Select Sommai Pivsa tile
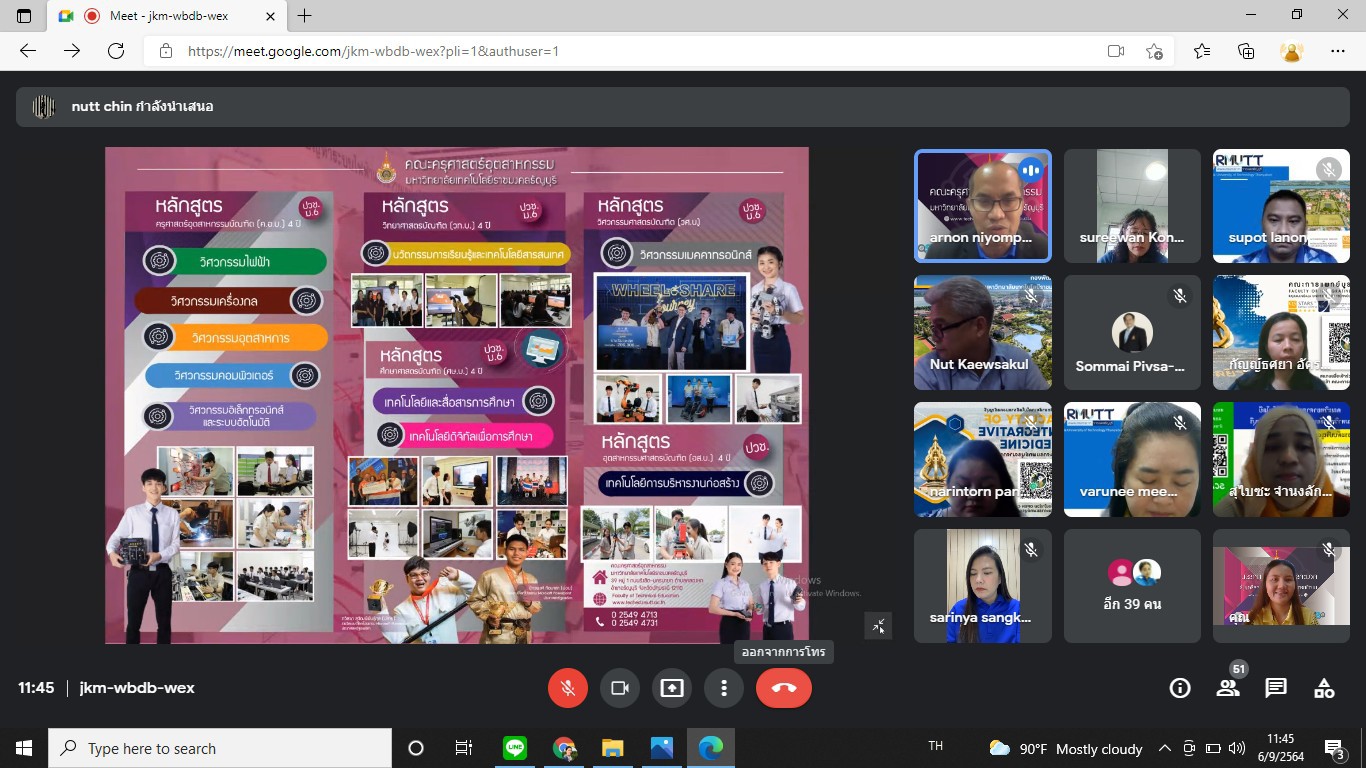1366x768 pixels. pyautogui.click(x=1132, y=332)
